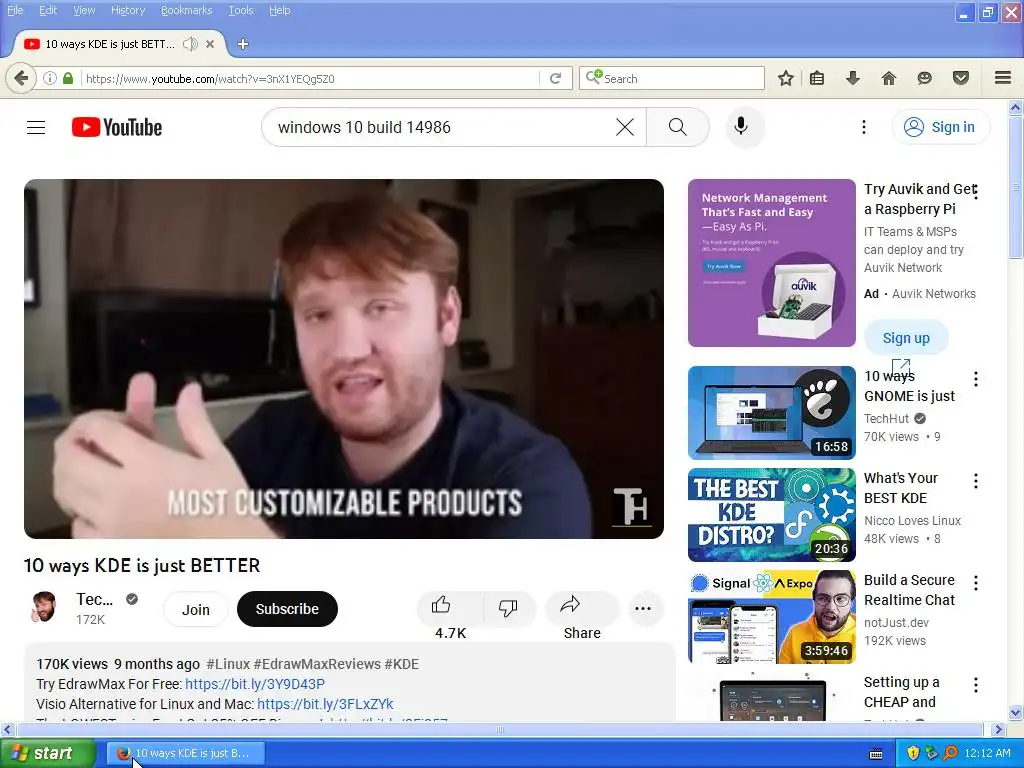
Task: Run search with the magnifier button
Action: (x=678, y=127)
